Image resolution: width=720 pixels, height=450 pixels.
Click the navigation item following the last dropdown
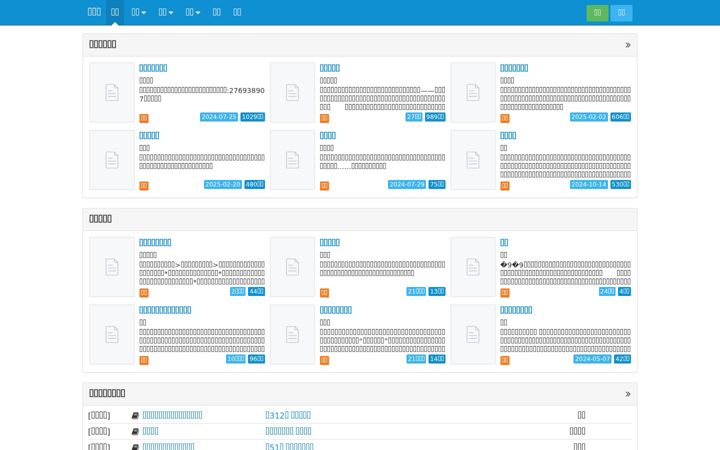click(x=217, y=12)
